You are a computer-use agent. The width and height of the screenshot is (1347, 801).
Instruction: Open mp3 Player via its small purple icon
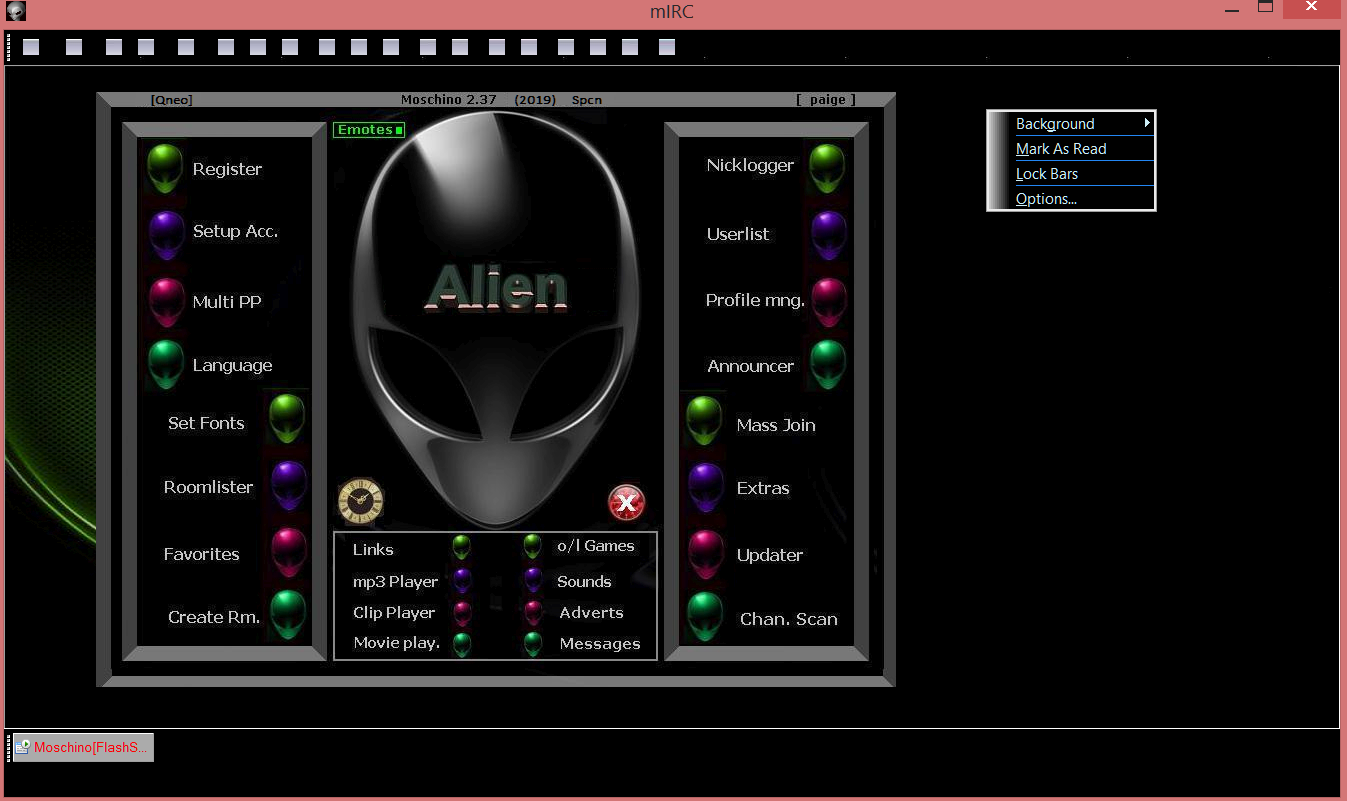[x=462, y=581]
